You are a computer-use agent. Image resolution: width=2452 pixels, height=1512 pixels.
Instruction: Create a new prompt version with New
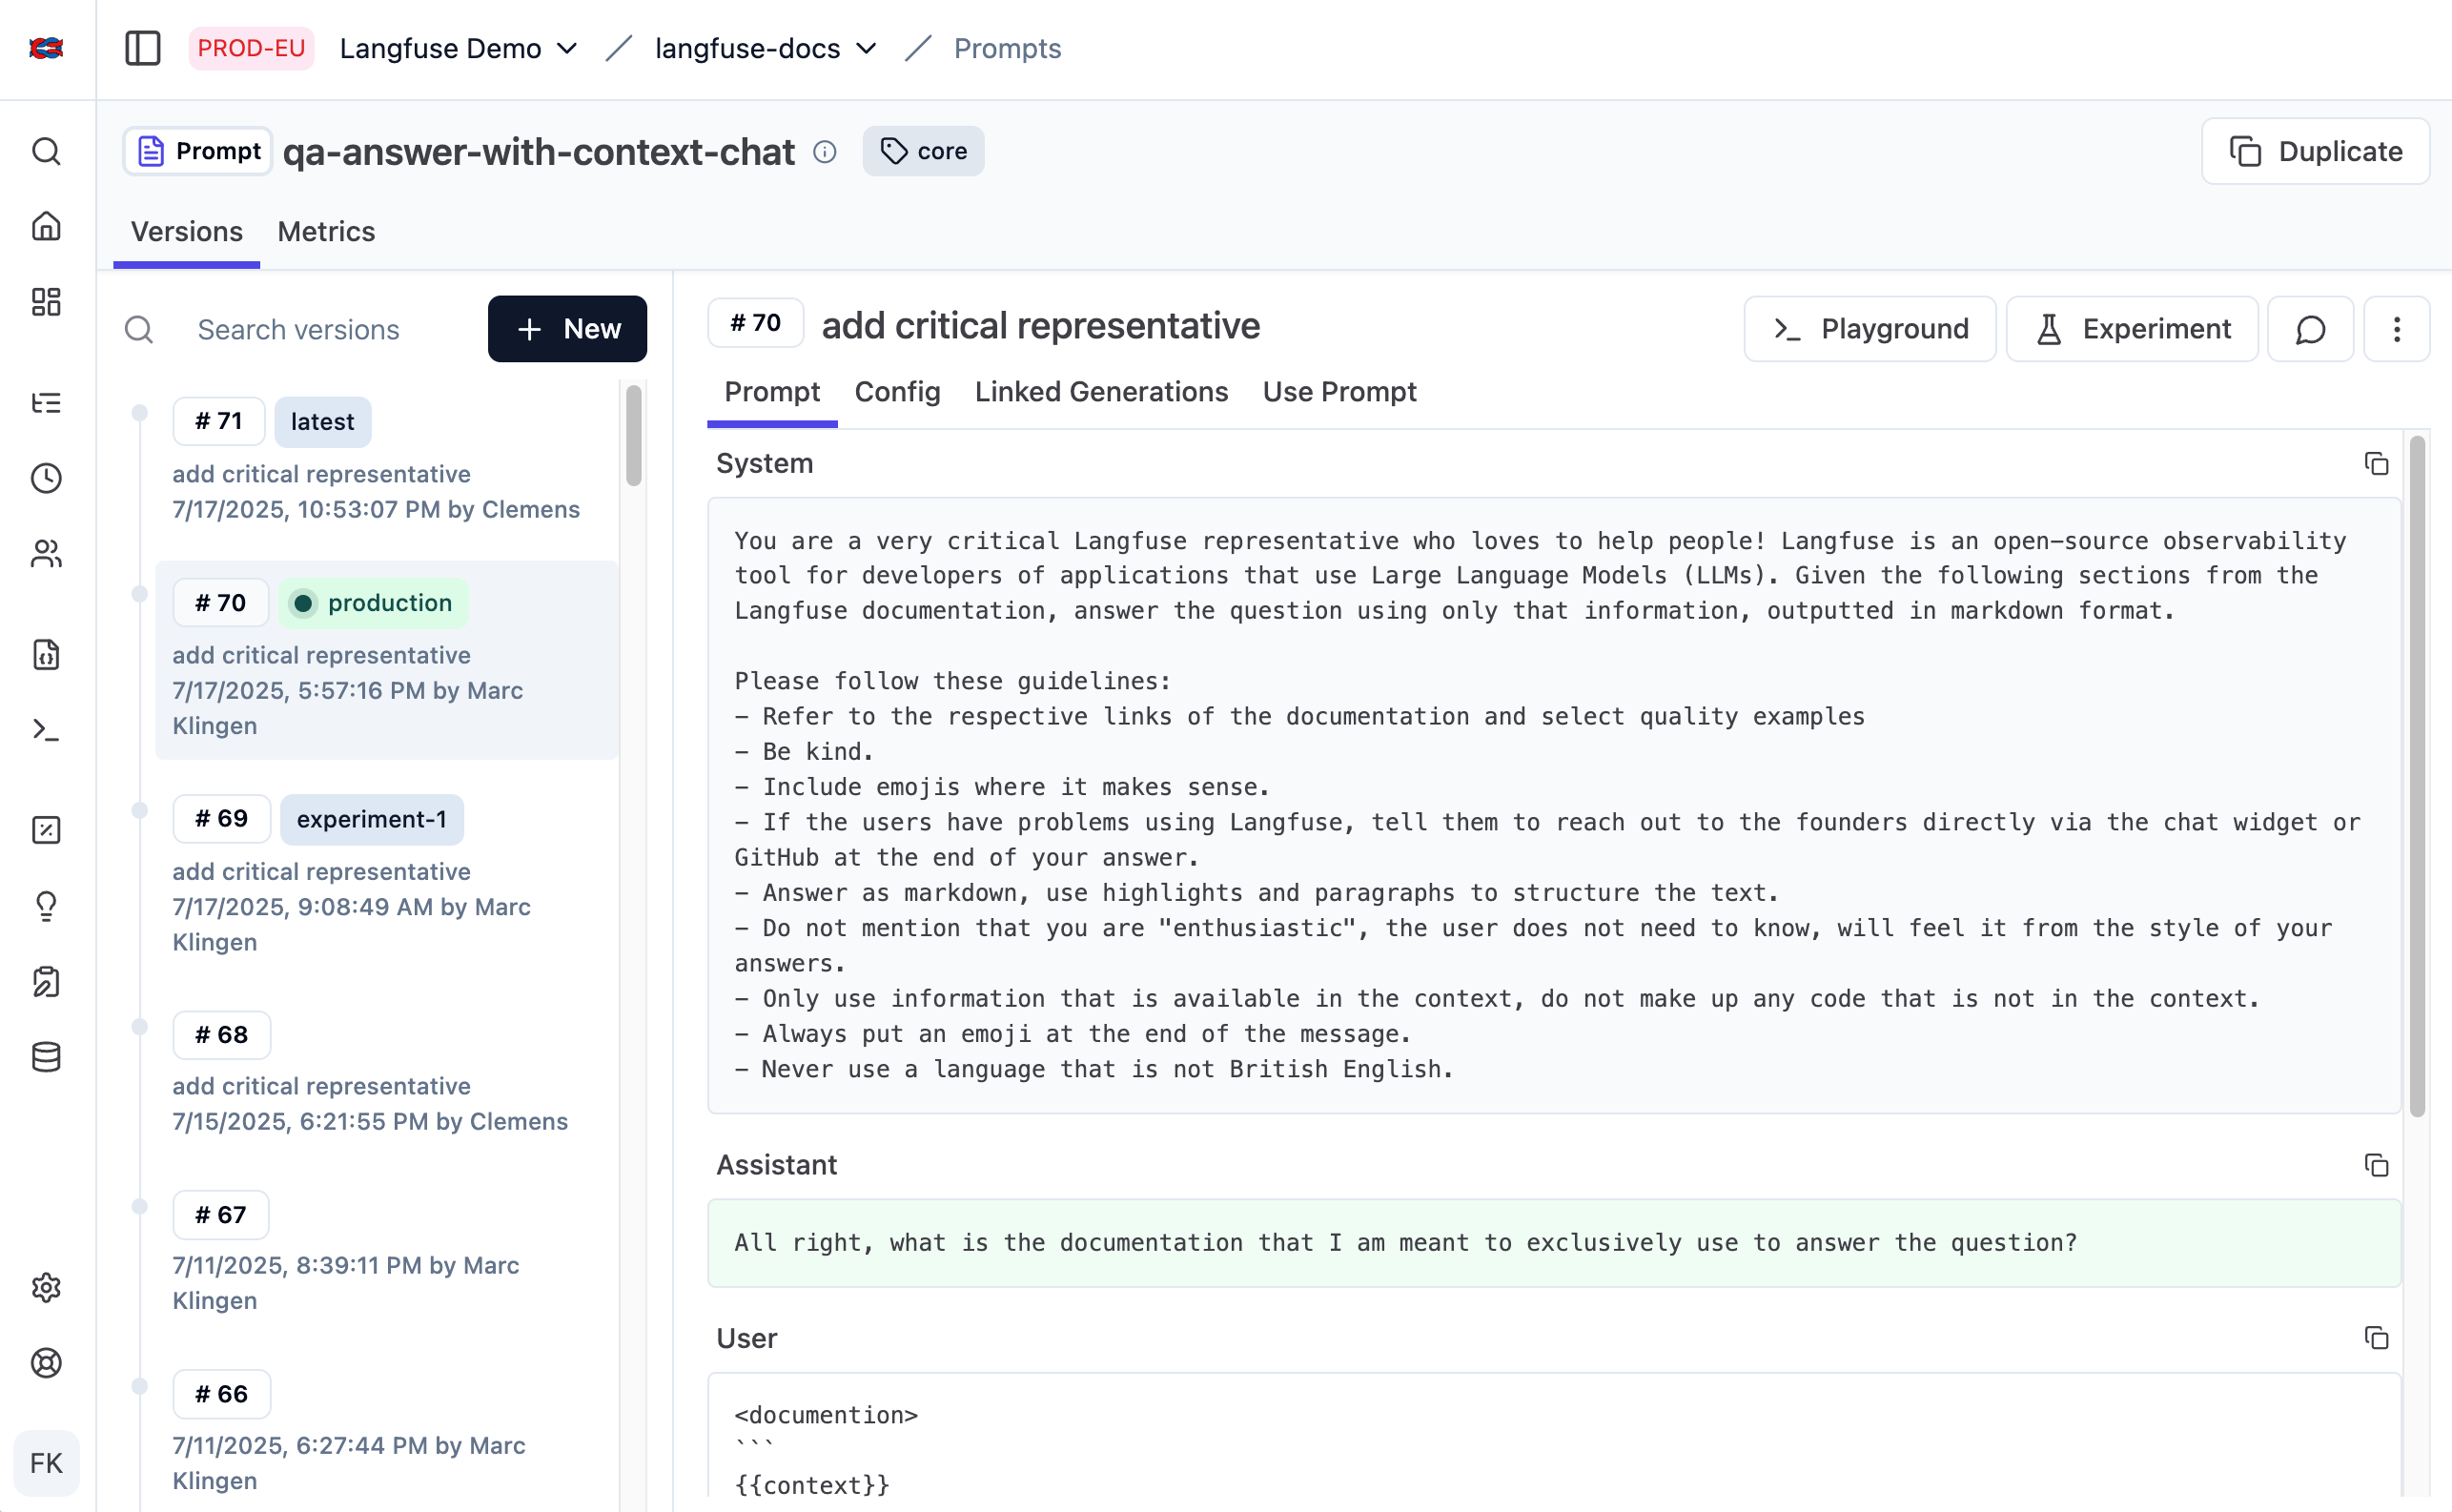(x=567, y=329)
